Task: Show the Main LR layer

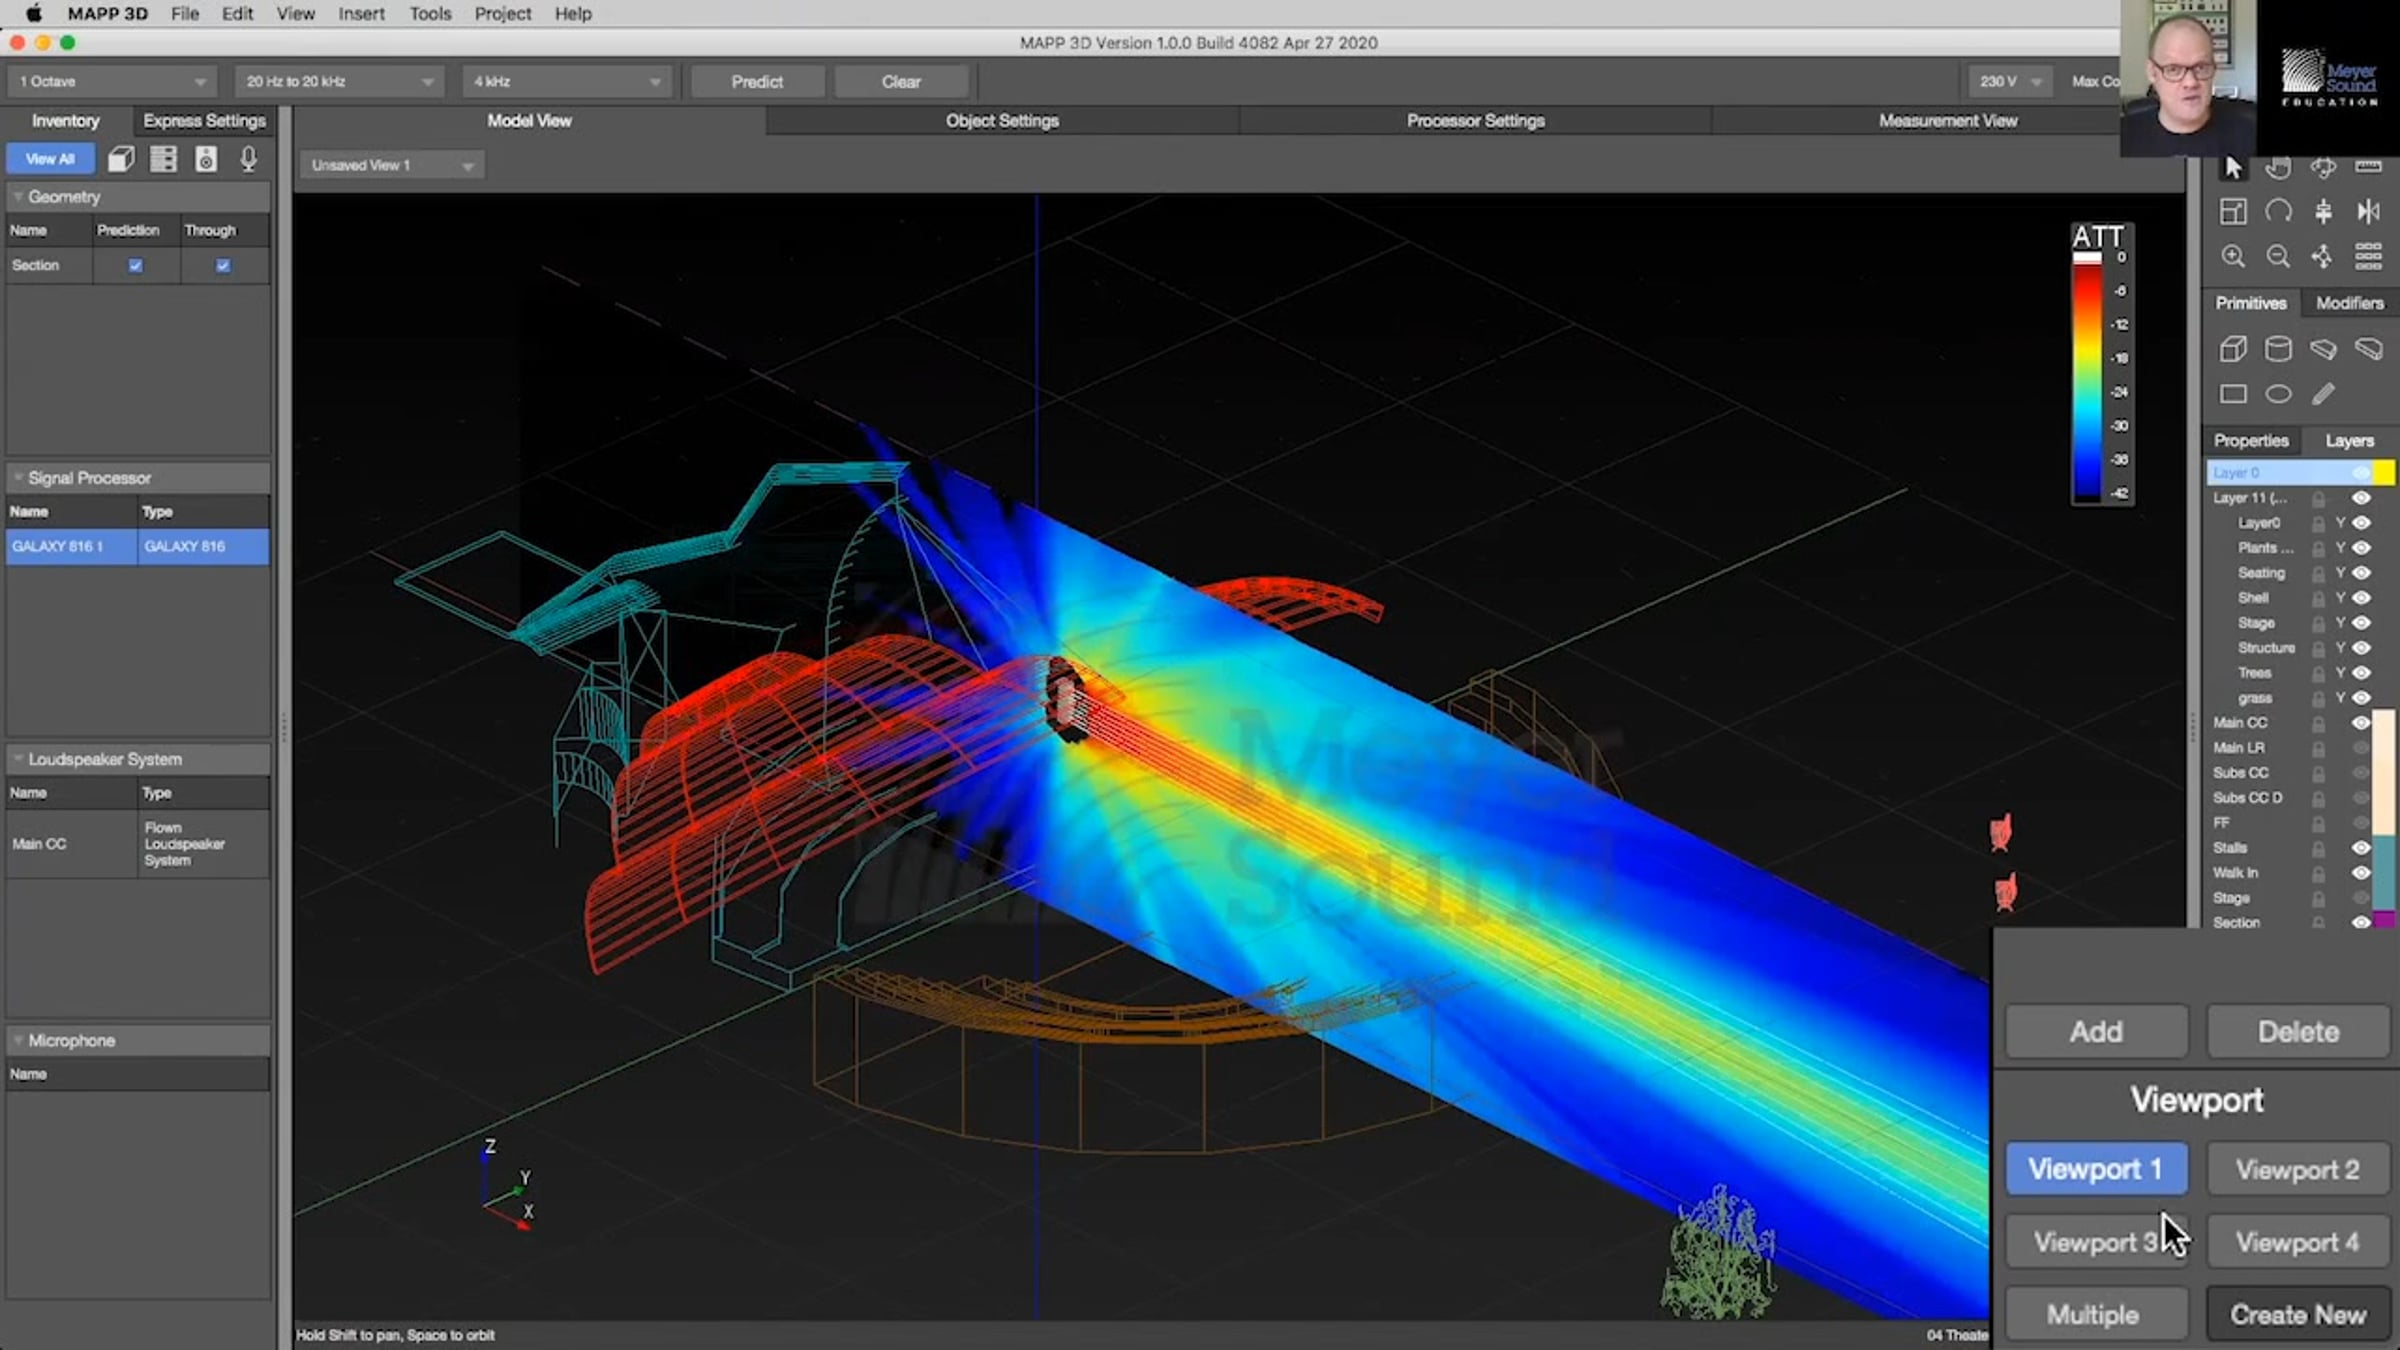Action: pos(2361,748)
